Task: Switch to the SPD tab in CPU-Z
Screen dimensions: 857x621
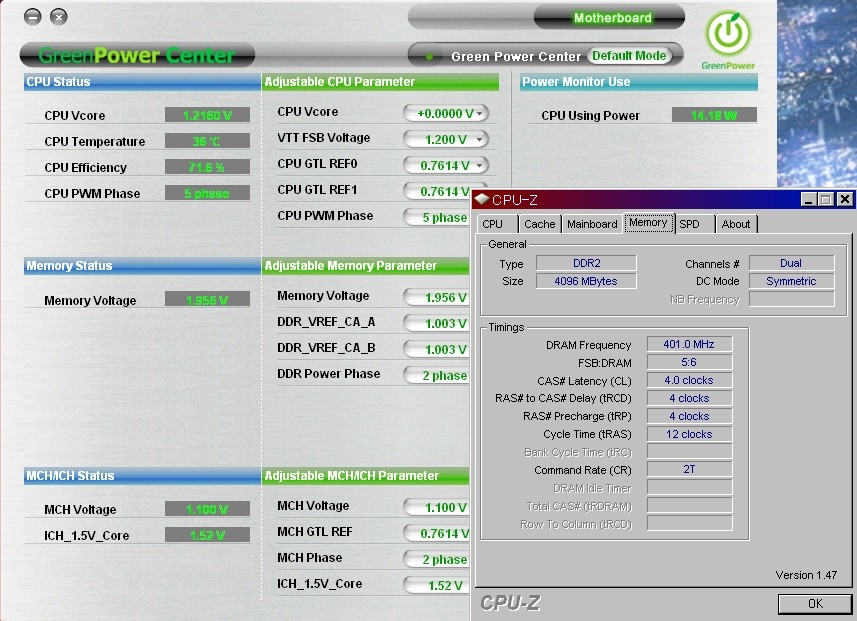Action: [695, 224]
